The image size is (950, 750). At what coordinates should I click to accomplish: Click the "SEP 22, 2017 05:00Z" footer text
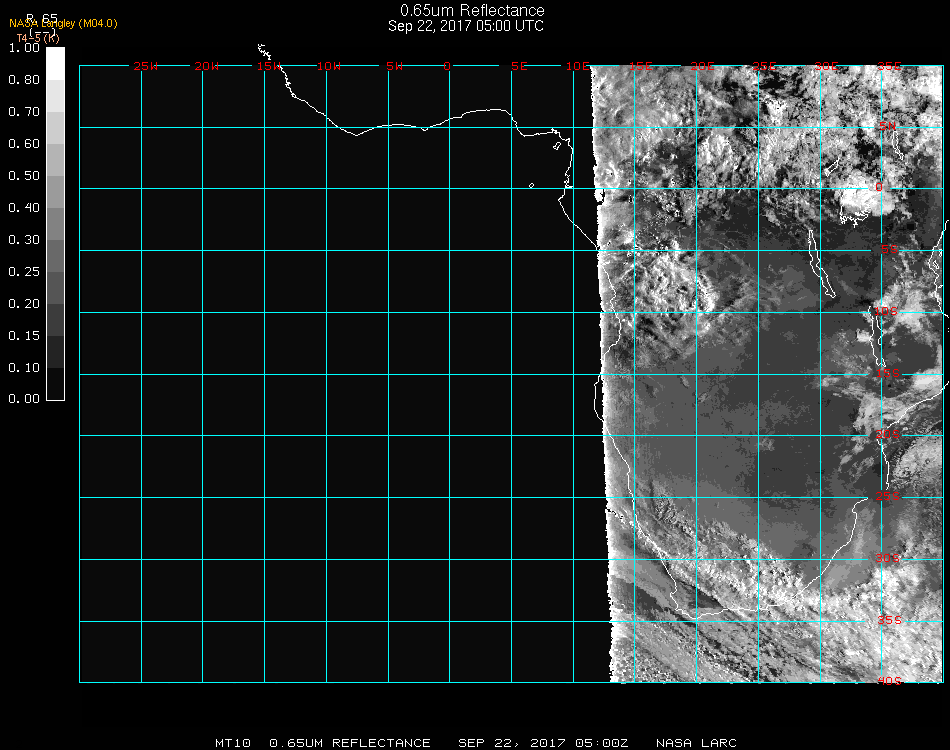tap(543, 743)
